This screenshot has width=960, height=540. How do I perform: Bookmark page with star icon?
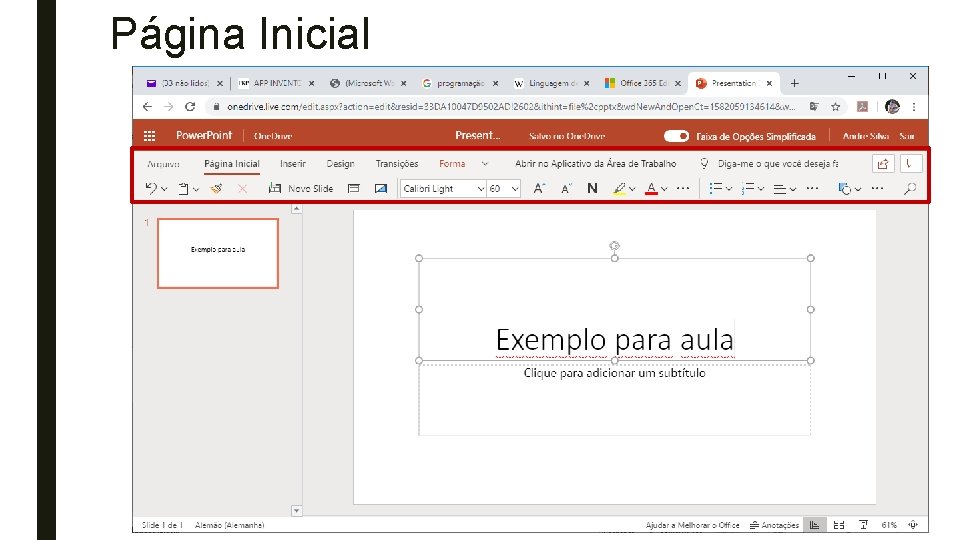coord(836,107)
